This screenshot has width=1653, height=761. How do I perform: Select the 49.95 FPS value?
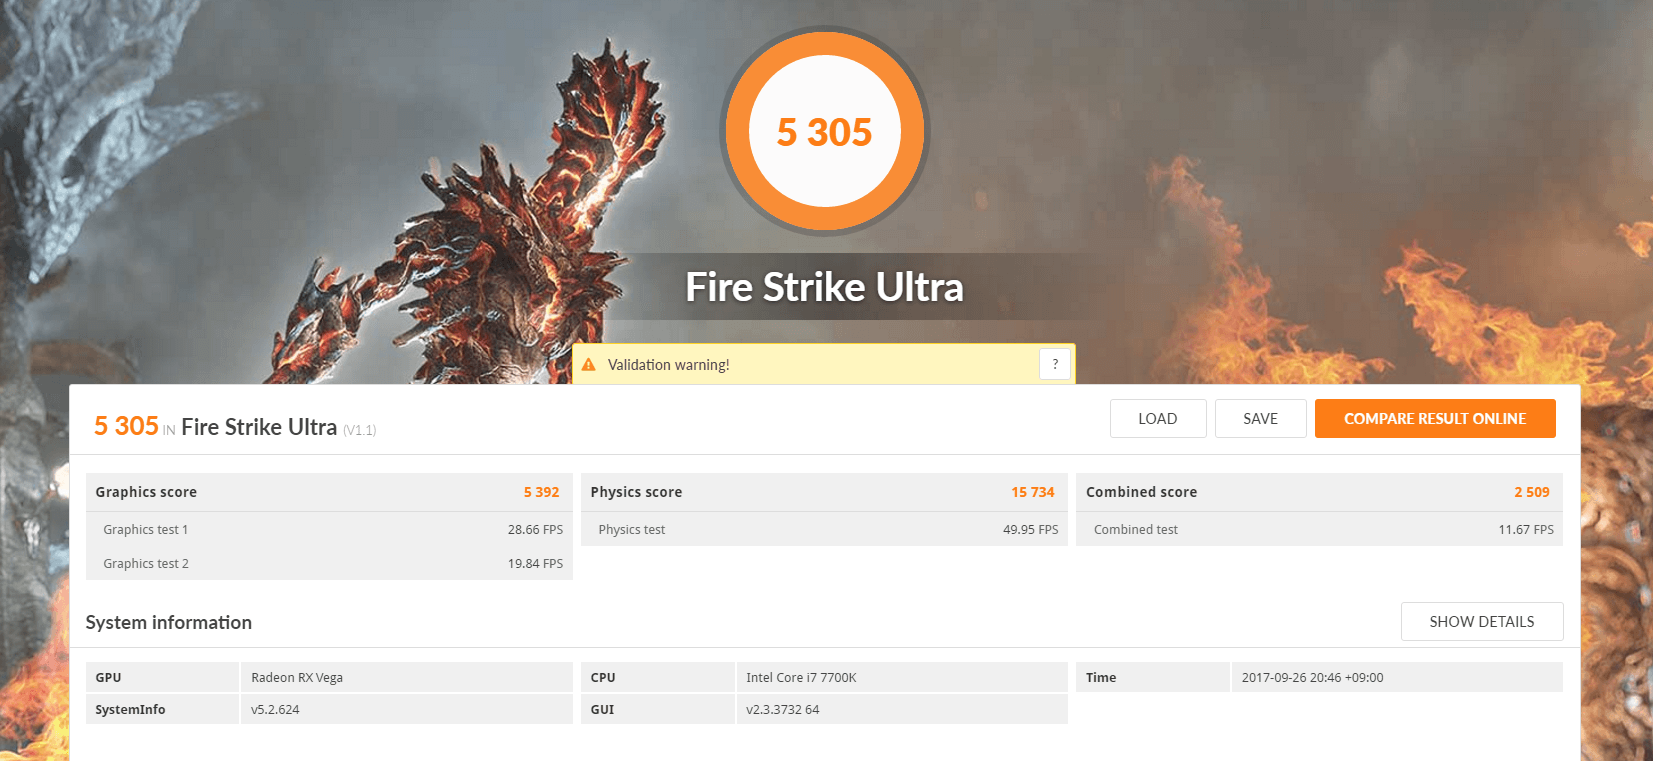click(x=1031, y=530)
